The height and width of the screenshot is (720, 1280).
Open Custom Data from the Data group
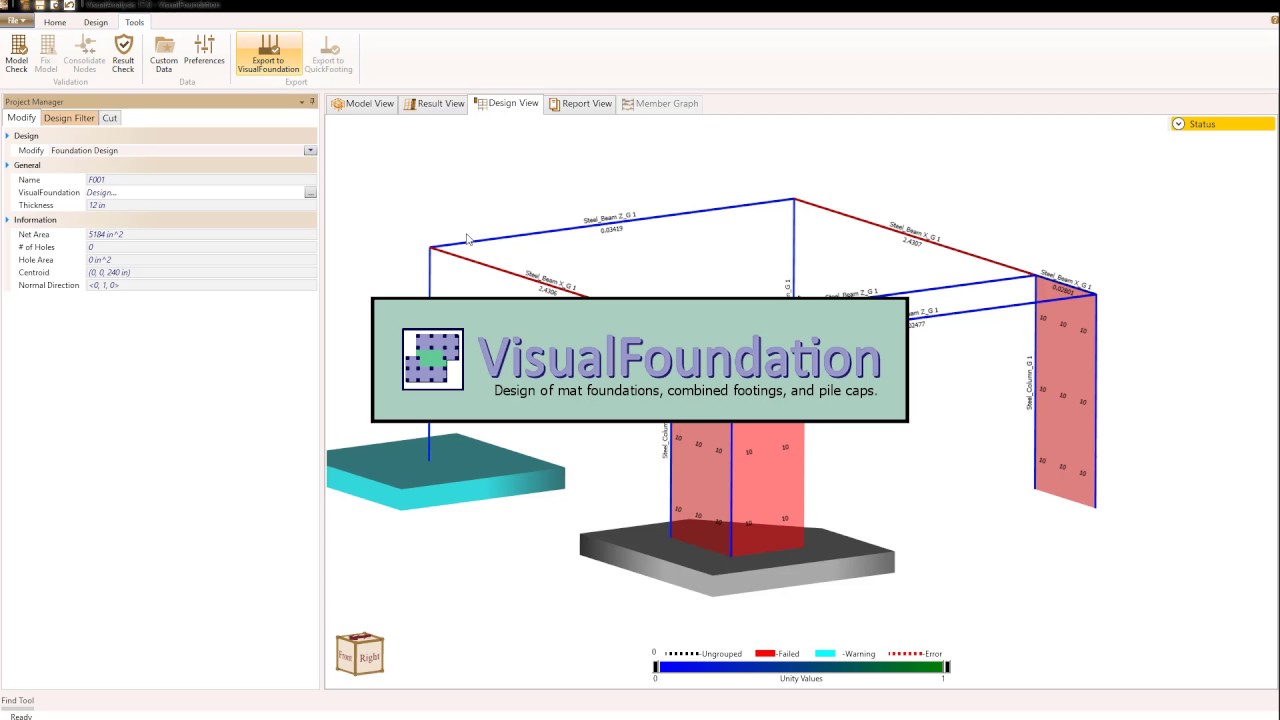click(164, 54)
